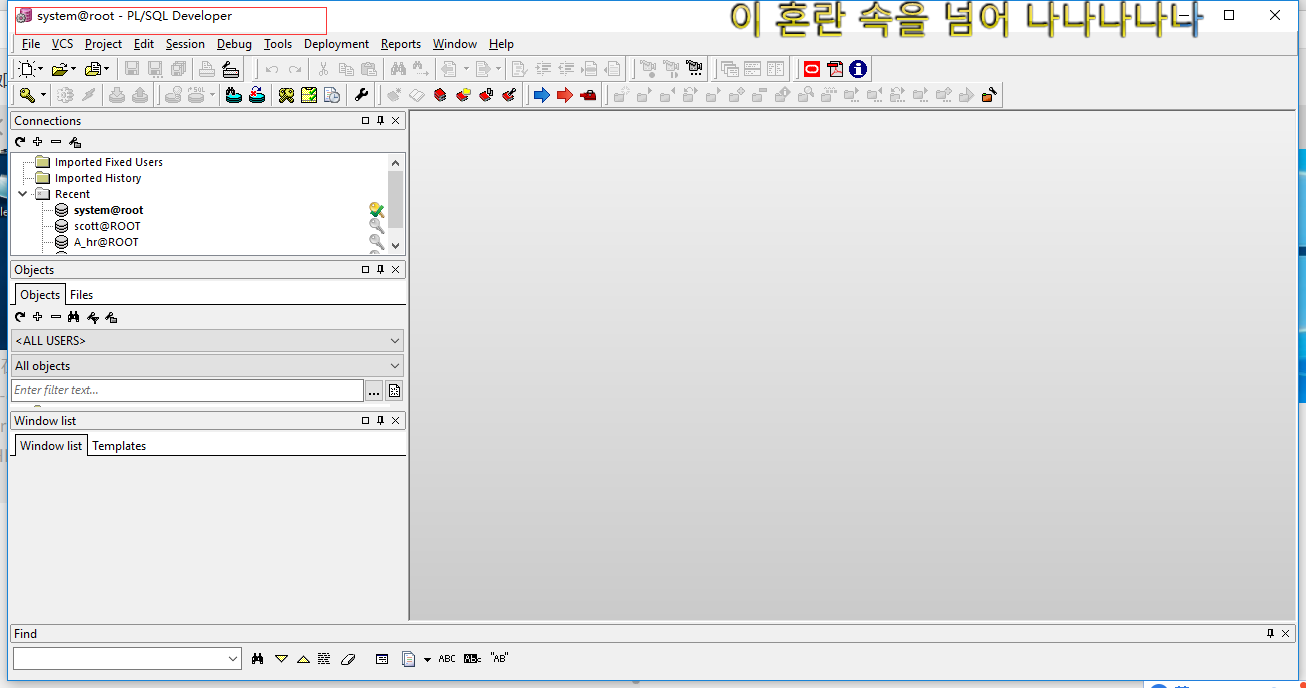The height and width of the screenshot is (688, 1306).
Task: Click the Reopen recent files icon
Action: [x=93, y=69]
